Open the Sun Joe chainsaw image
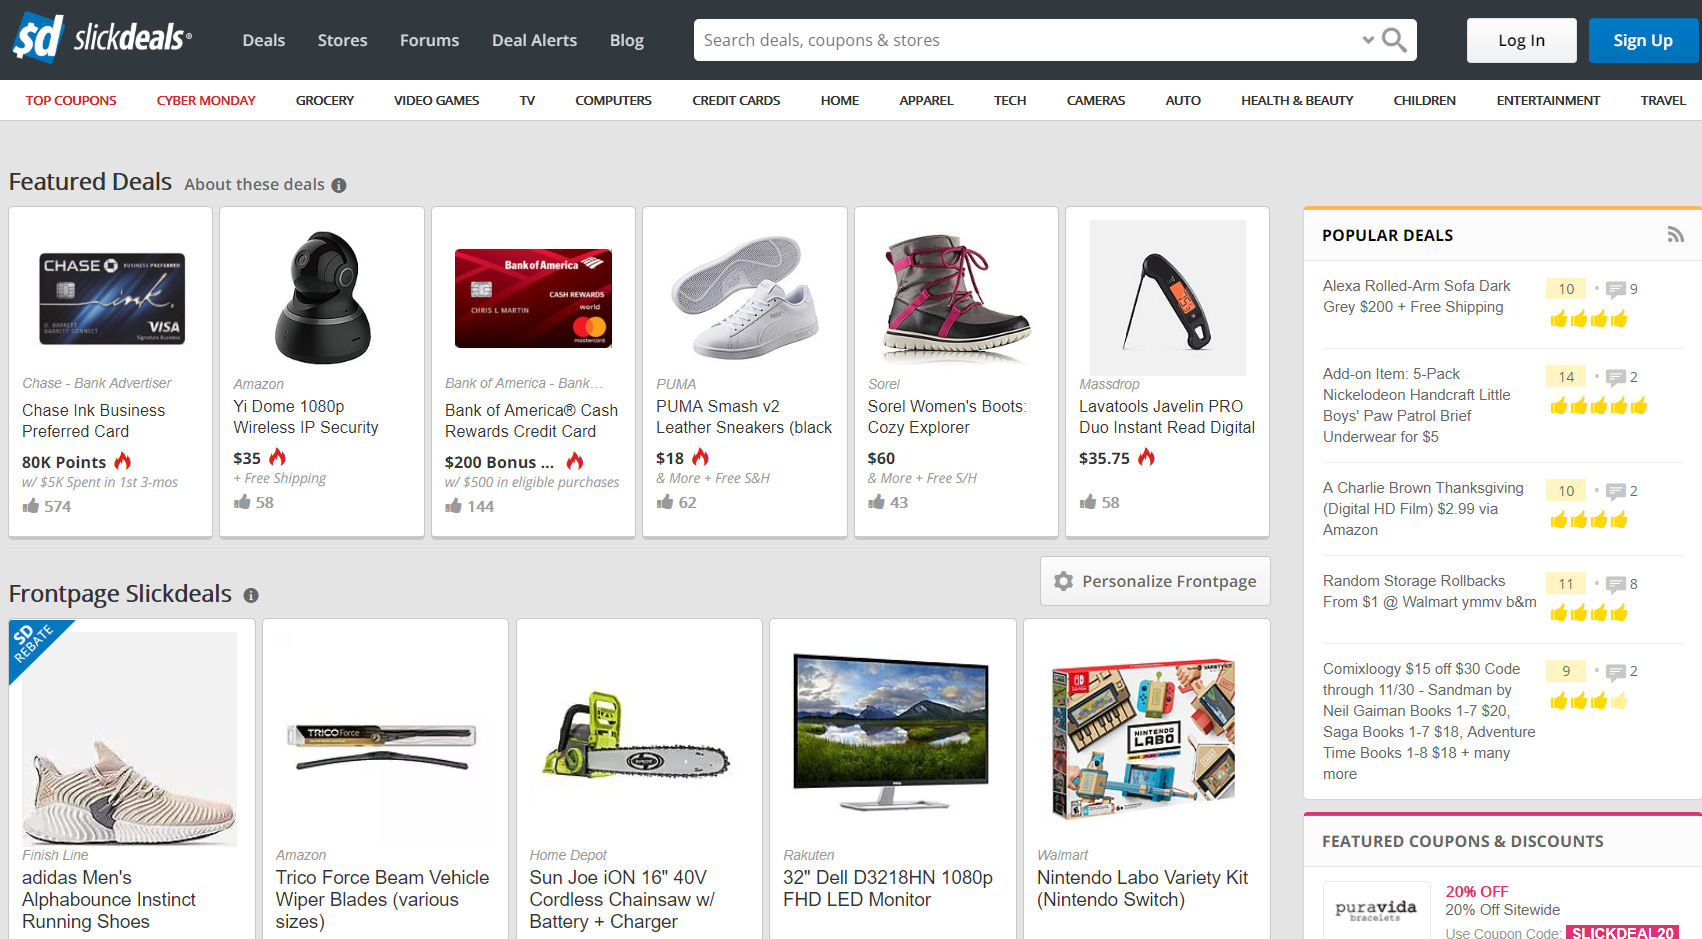 tap(636, 739)
